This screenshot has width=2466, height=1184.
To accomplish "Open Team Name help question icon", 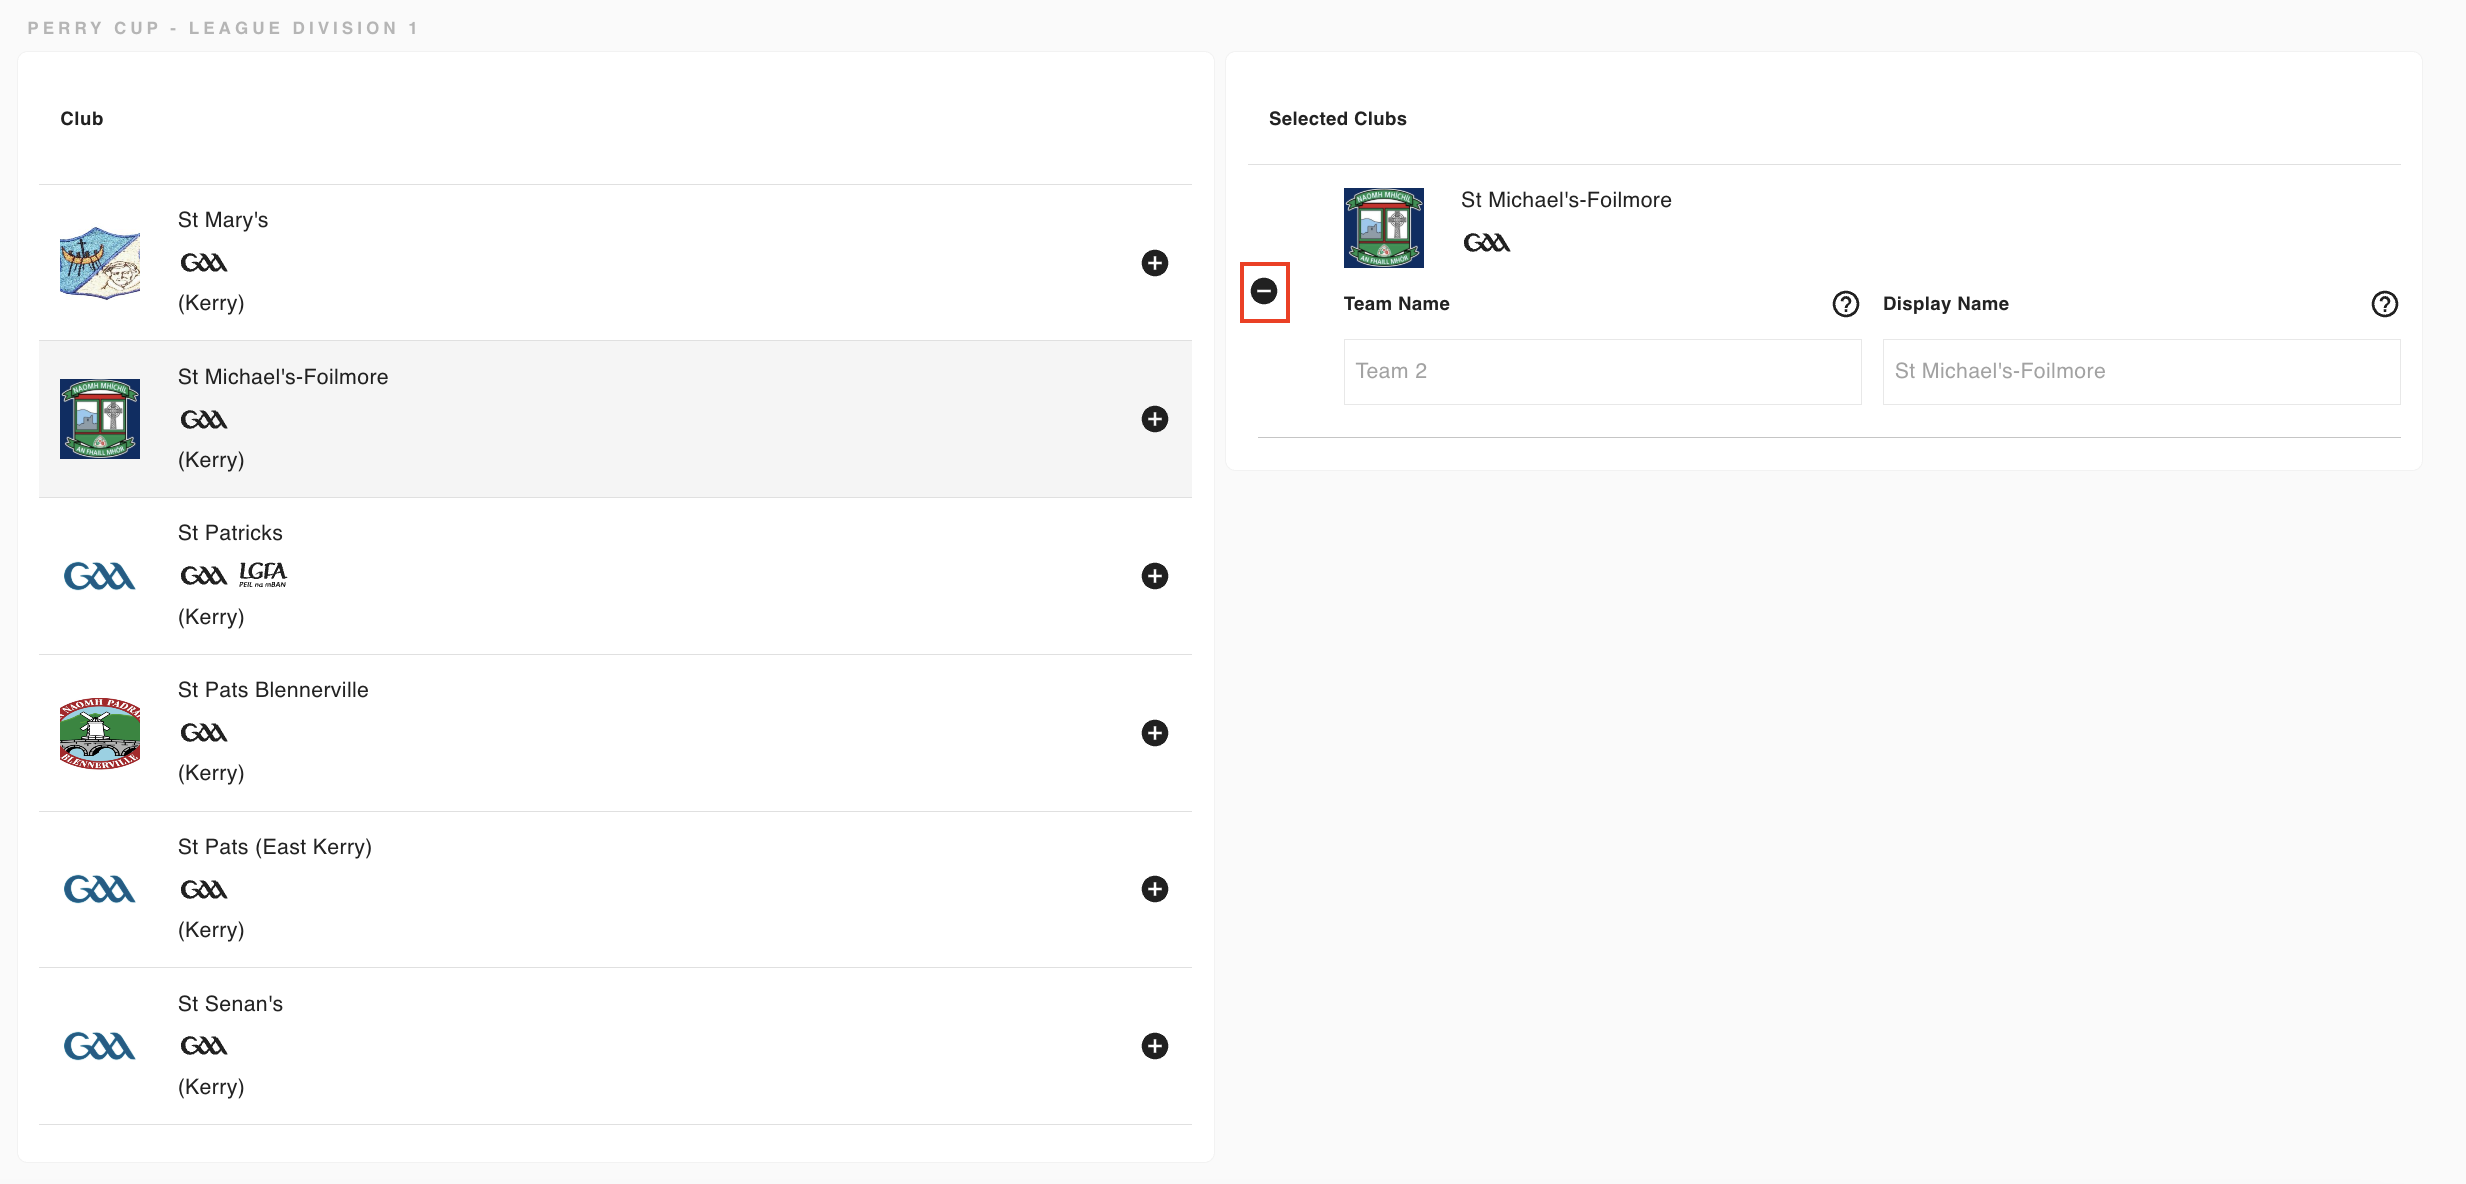I will point(1846,304).
